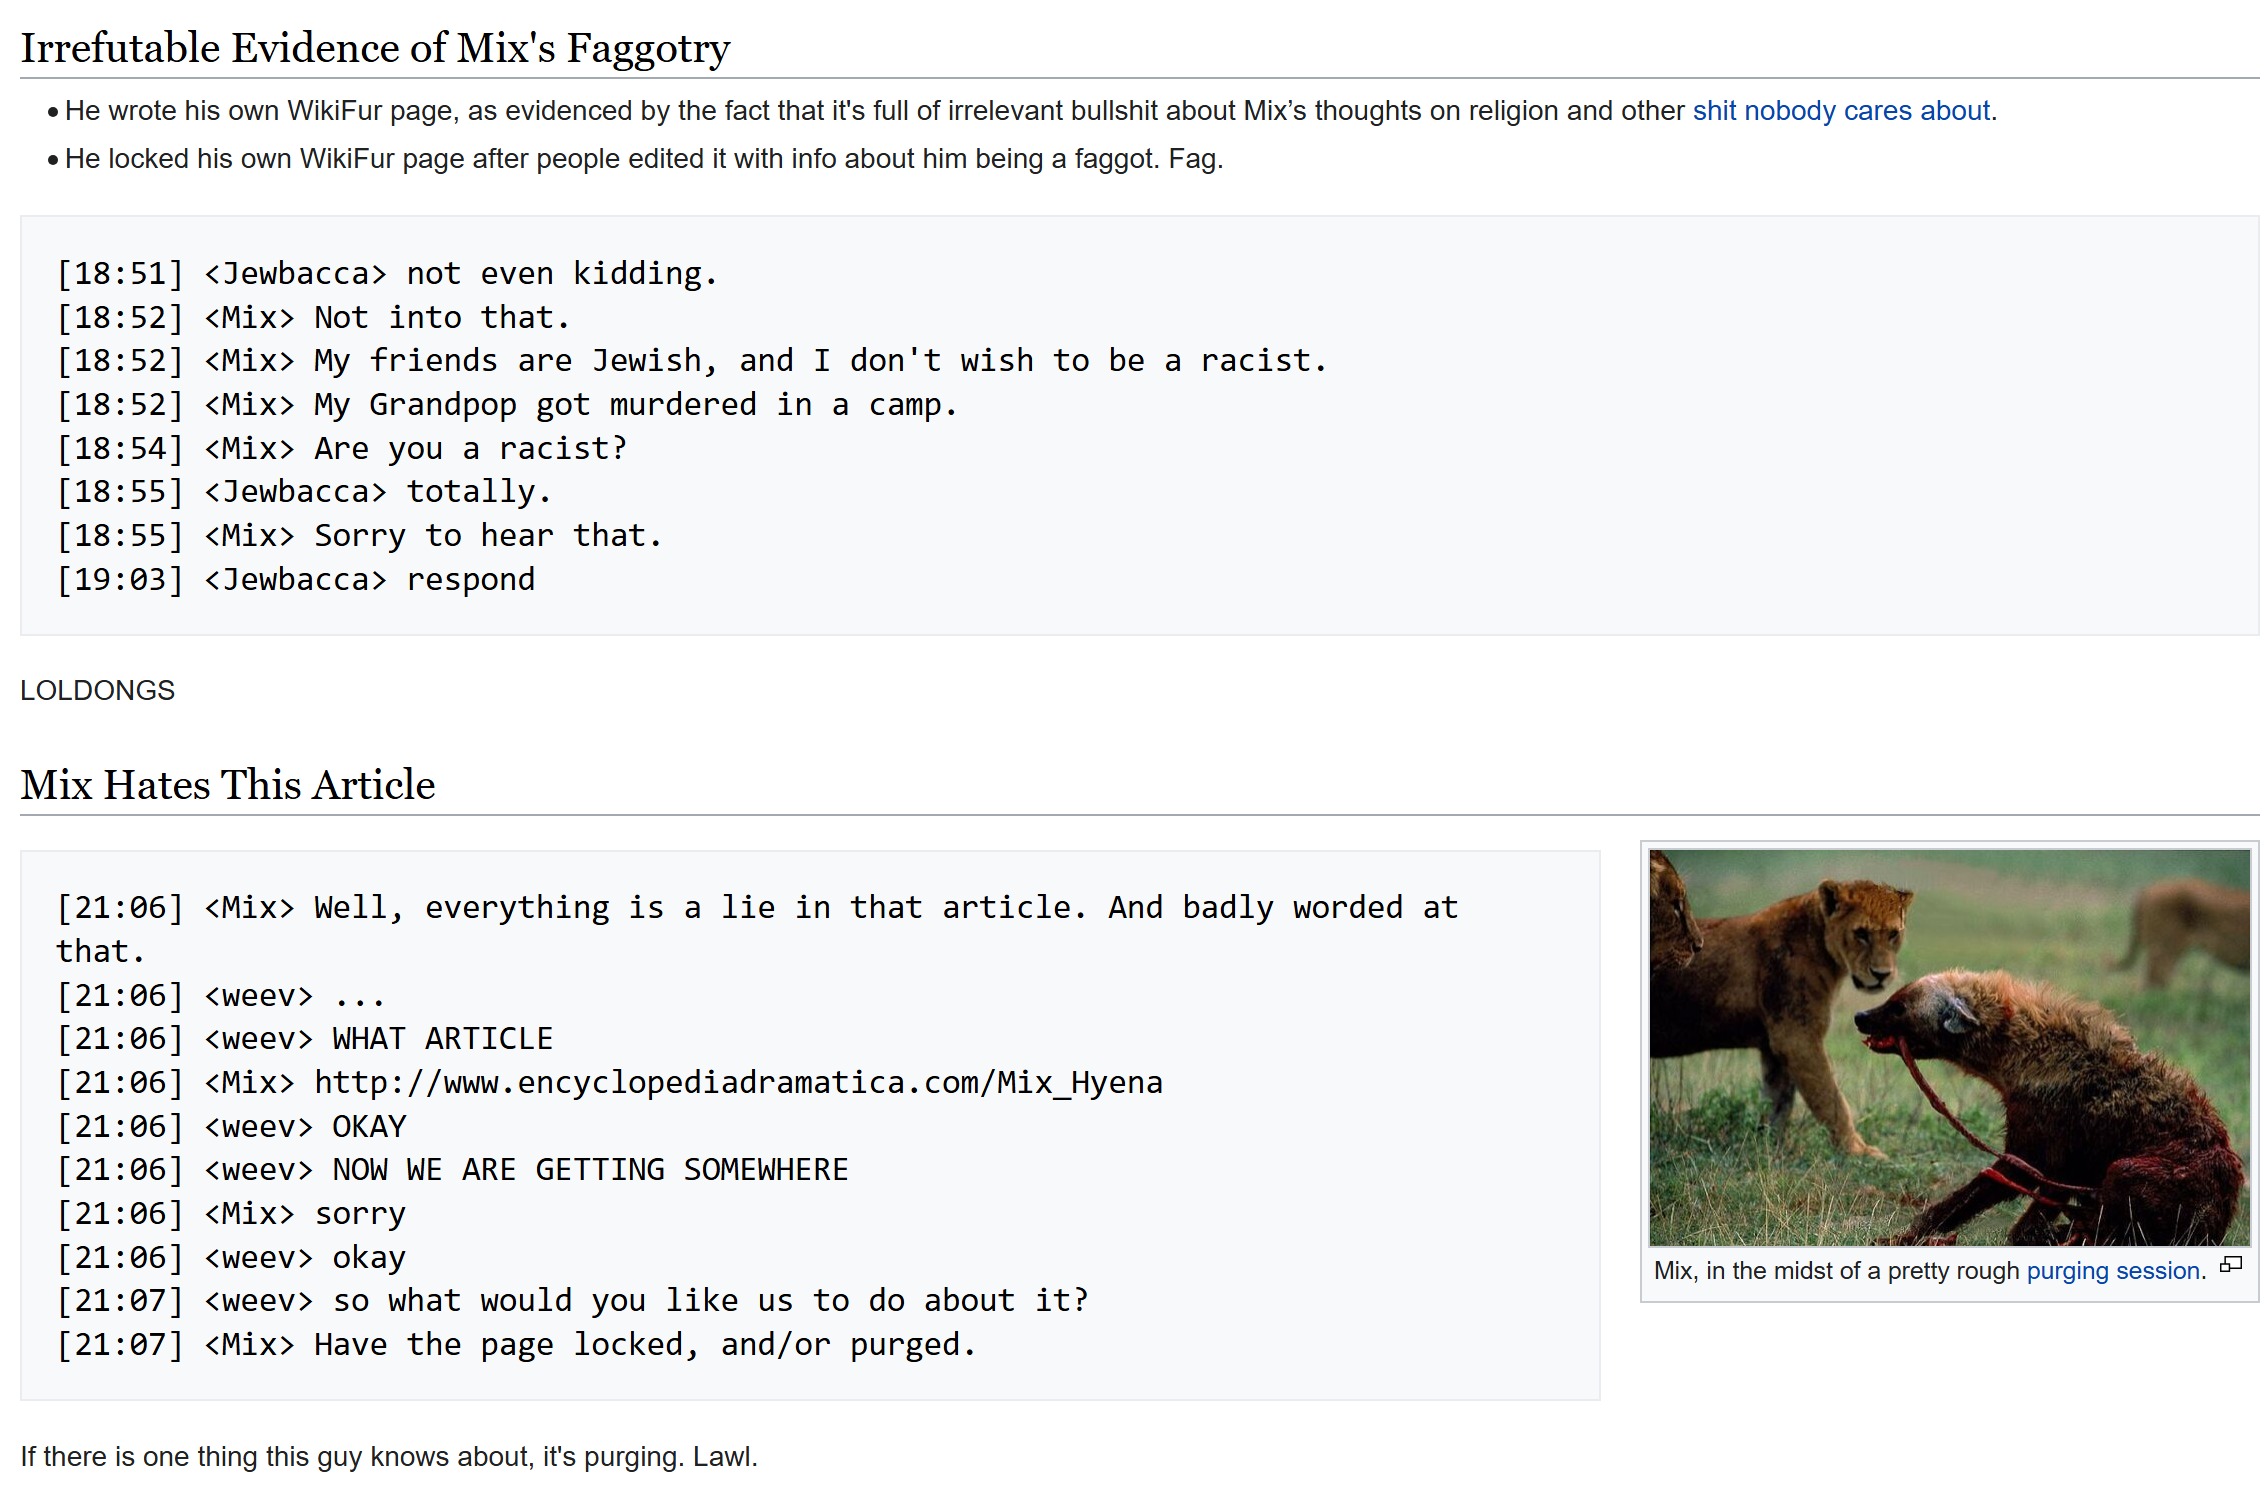Viewport: 2265px width, 1486px height.
Task: Click the "My Grandpop got murdered in a camp." line
Action: tap(507, 404)
